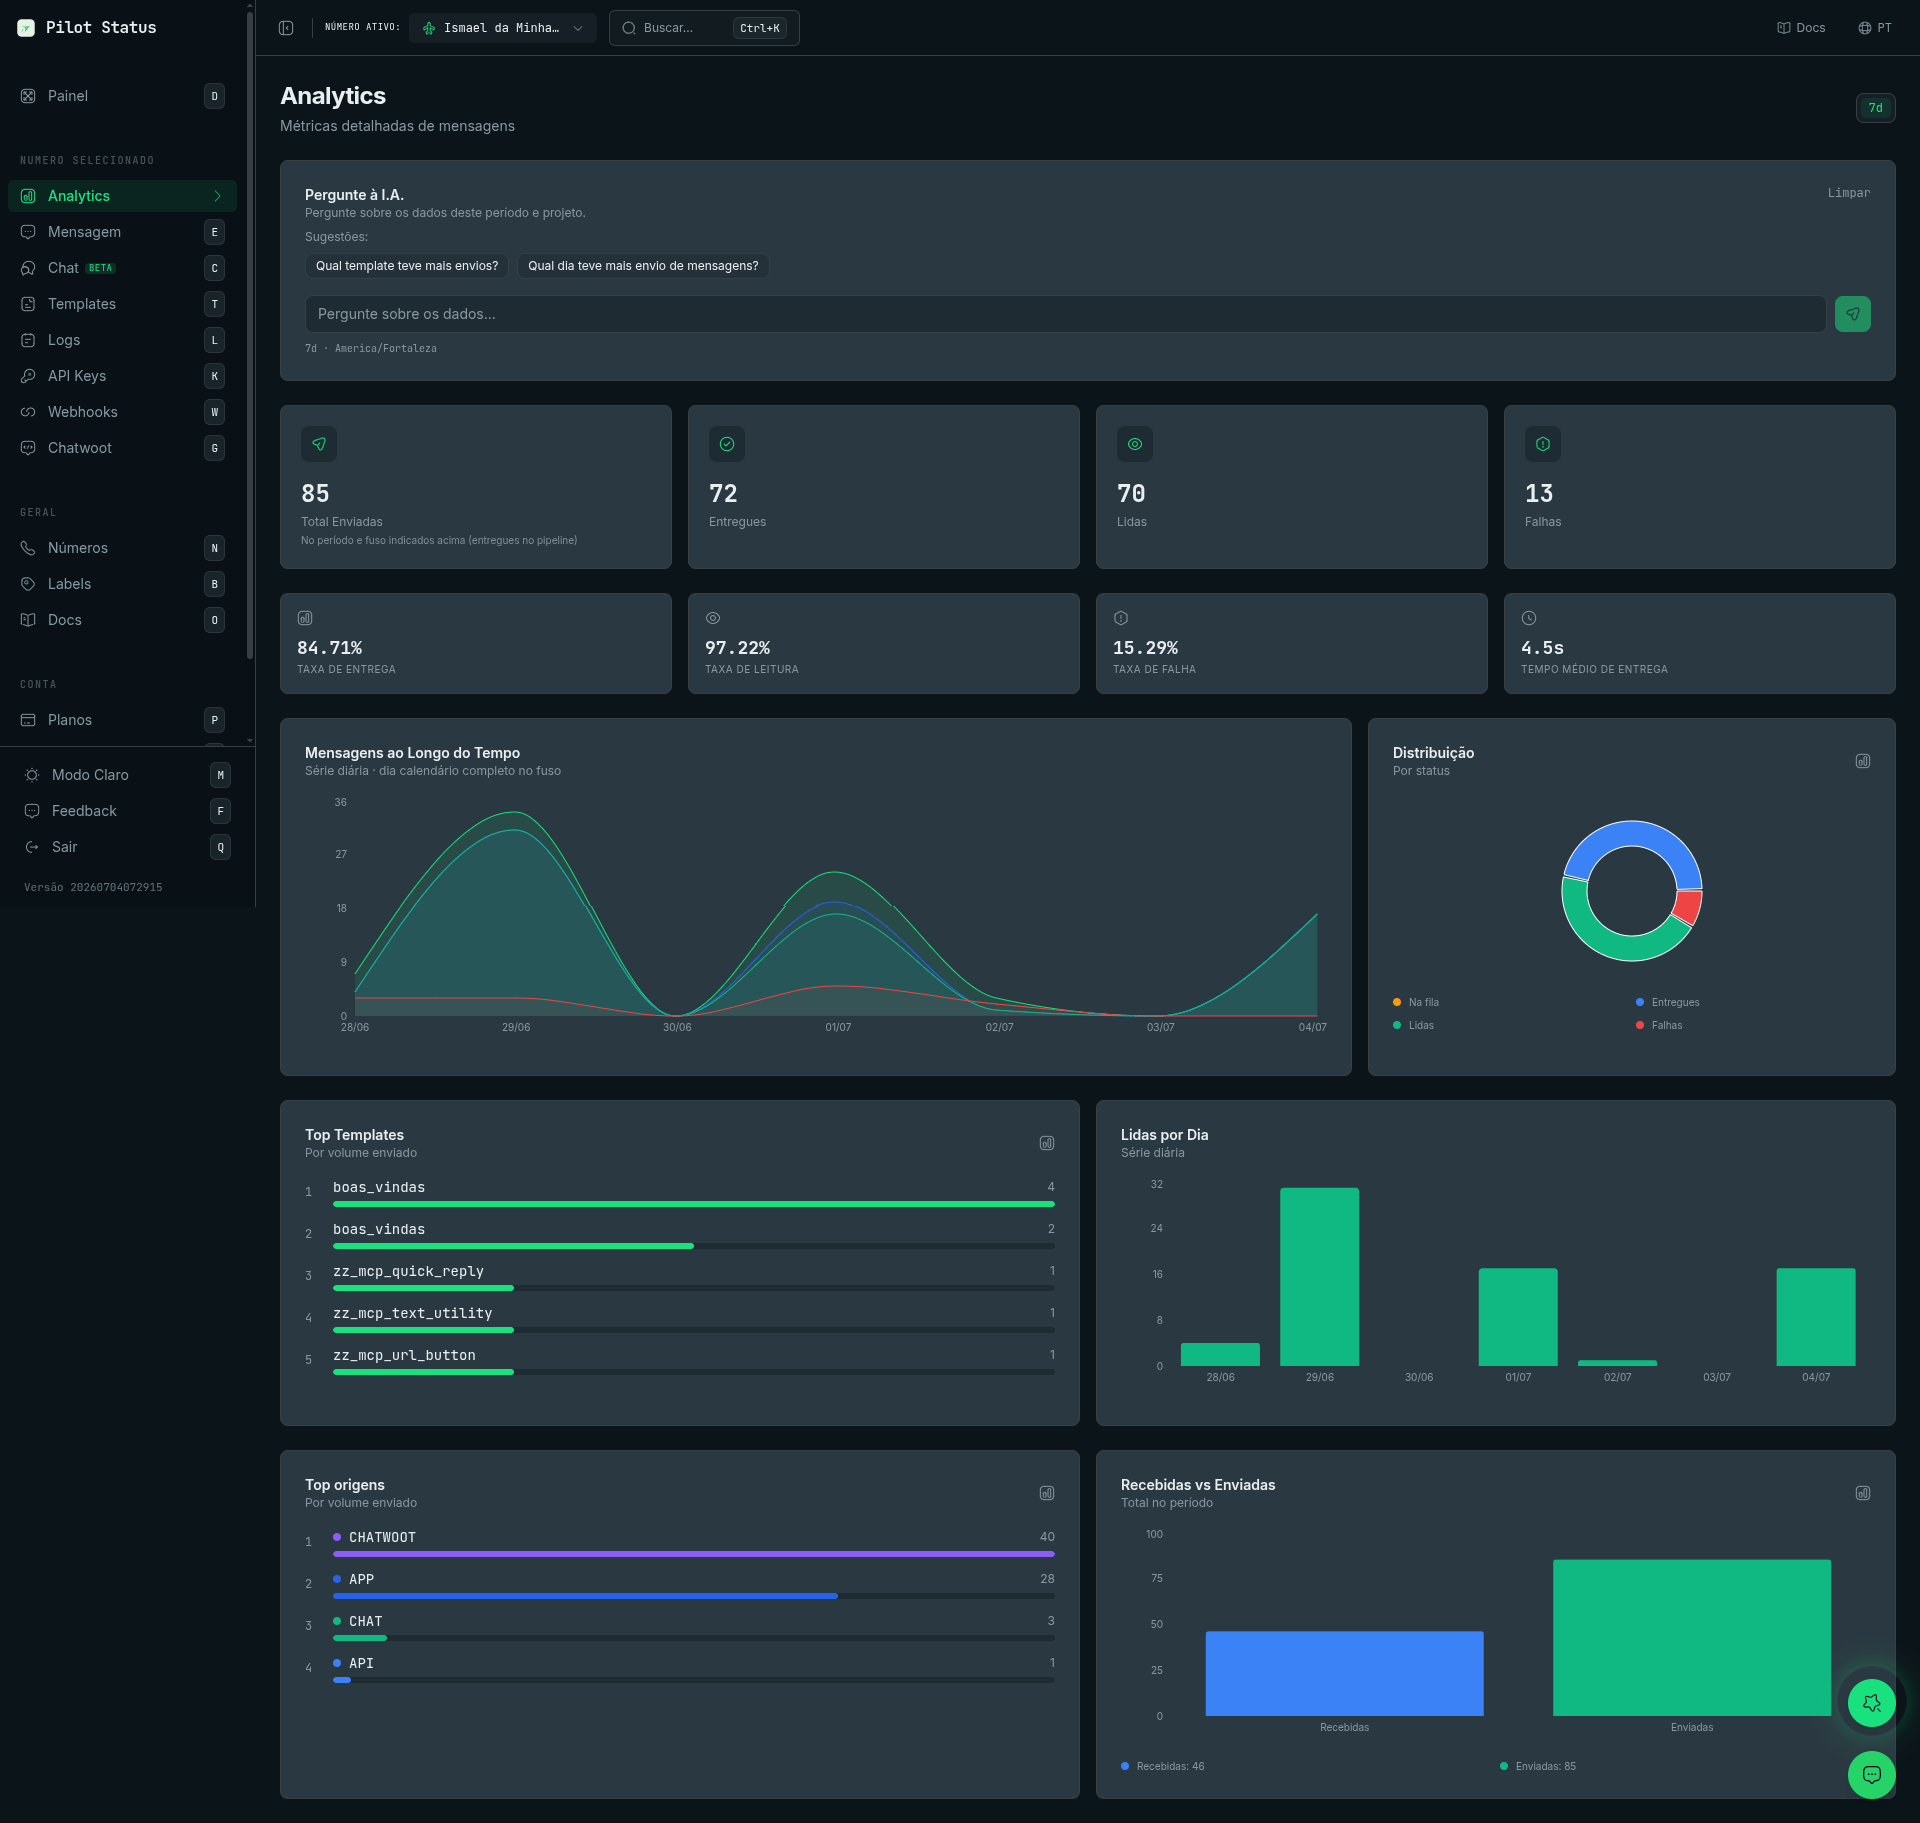Click the APP blue origin bar
Viewport: 1920px width, 1823px height.
(x=585, y=1596)
